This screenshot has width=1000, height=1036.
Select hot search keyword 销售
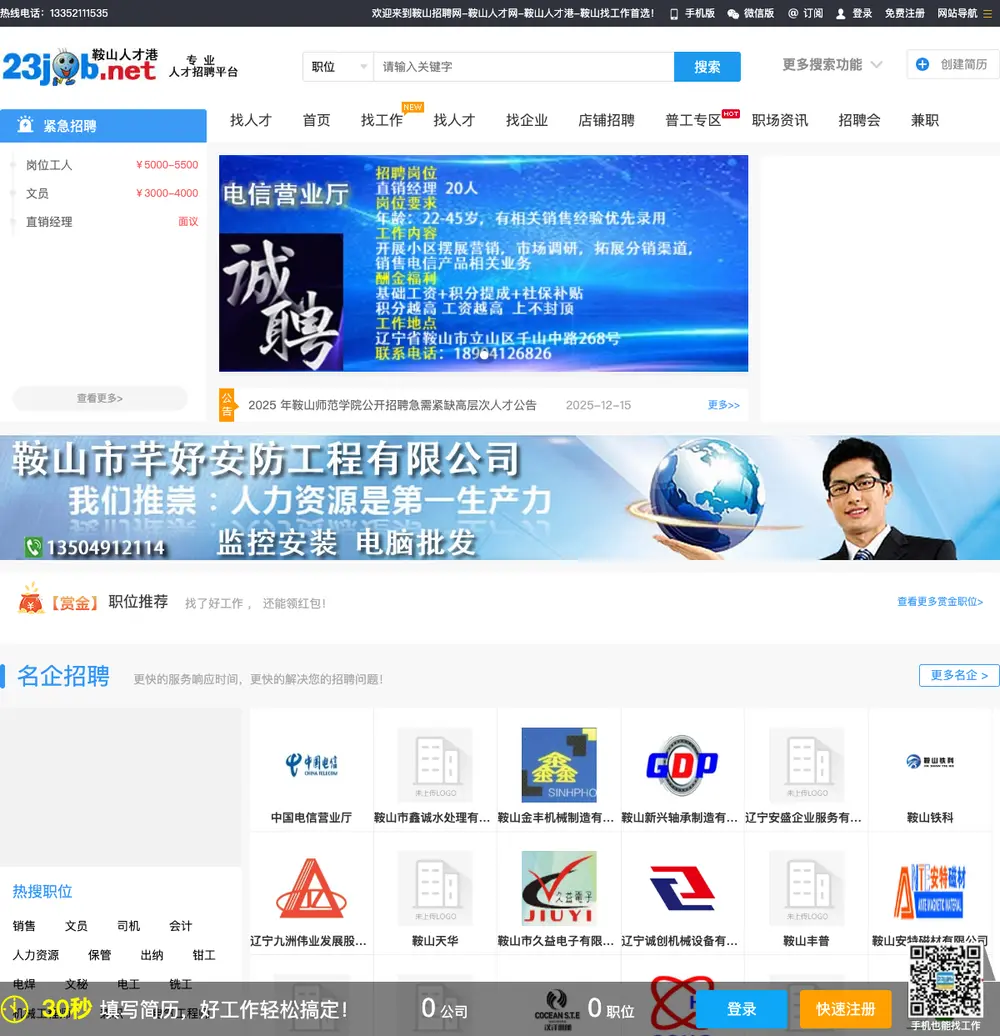[x=24, y=926]
